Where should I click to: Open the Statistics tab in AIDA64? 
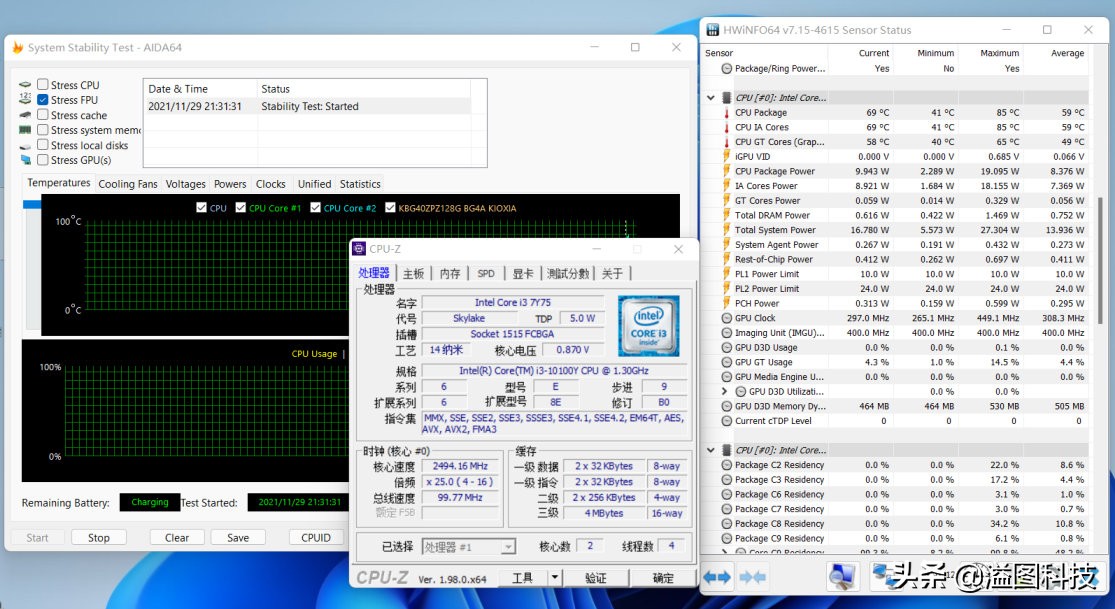[x=360, y=184]
